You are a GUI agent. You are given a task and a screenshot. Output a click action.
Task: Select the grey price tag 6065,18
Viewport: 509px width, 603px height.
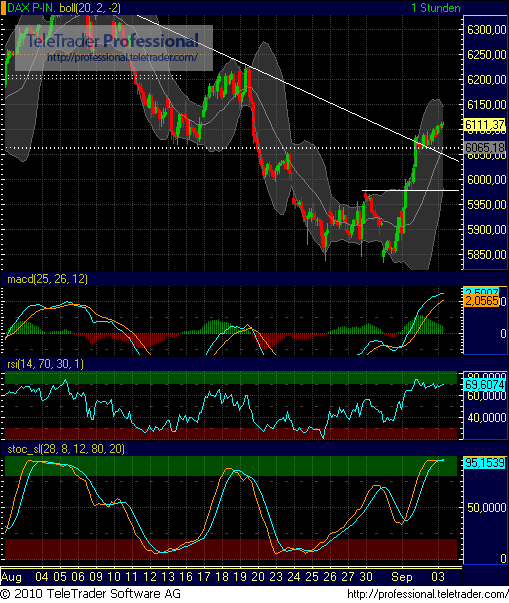(485, 147)
